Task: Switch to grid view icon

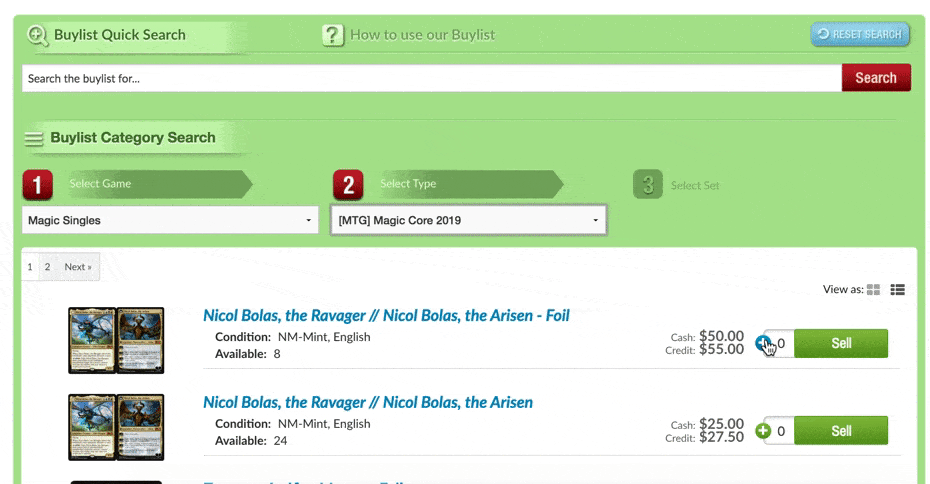Action: click(873, 290)
